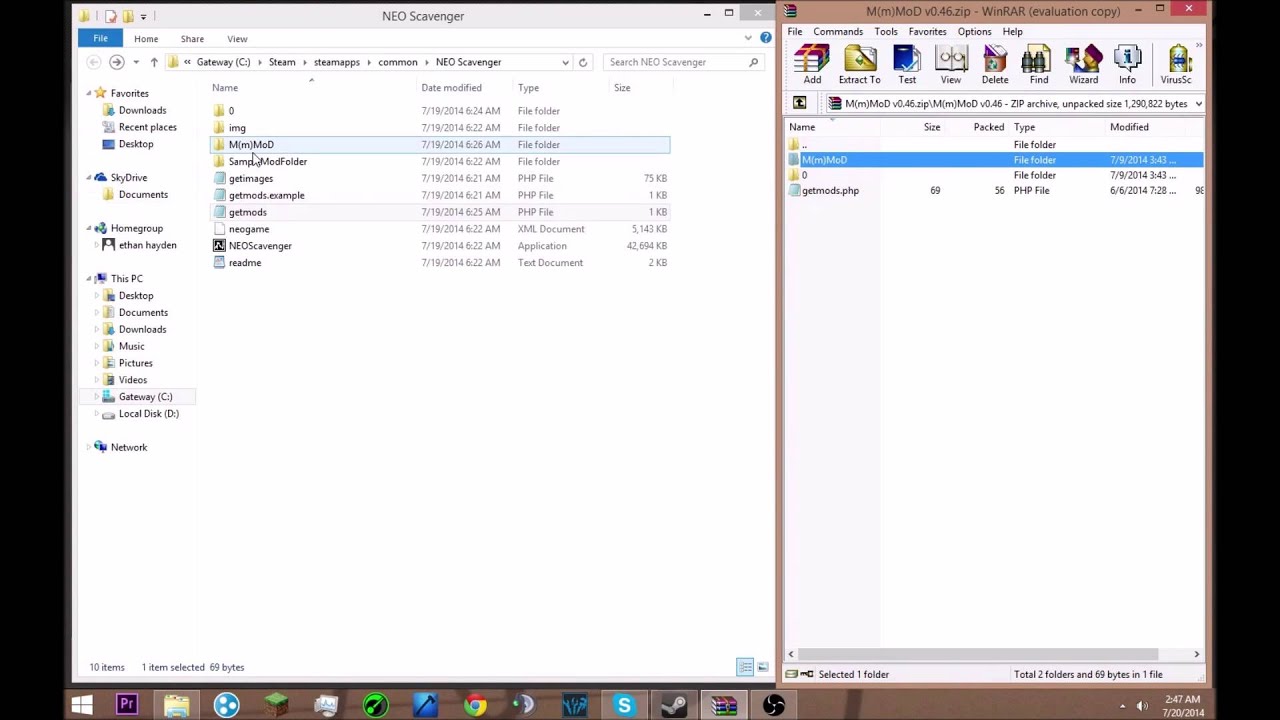Open Google Chrome from the taskbar

(x=475, y=706)
